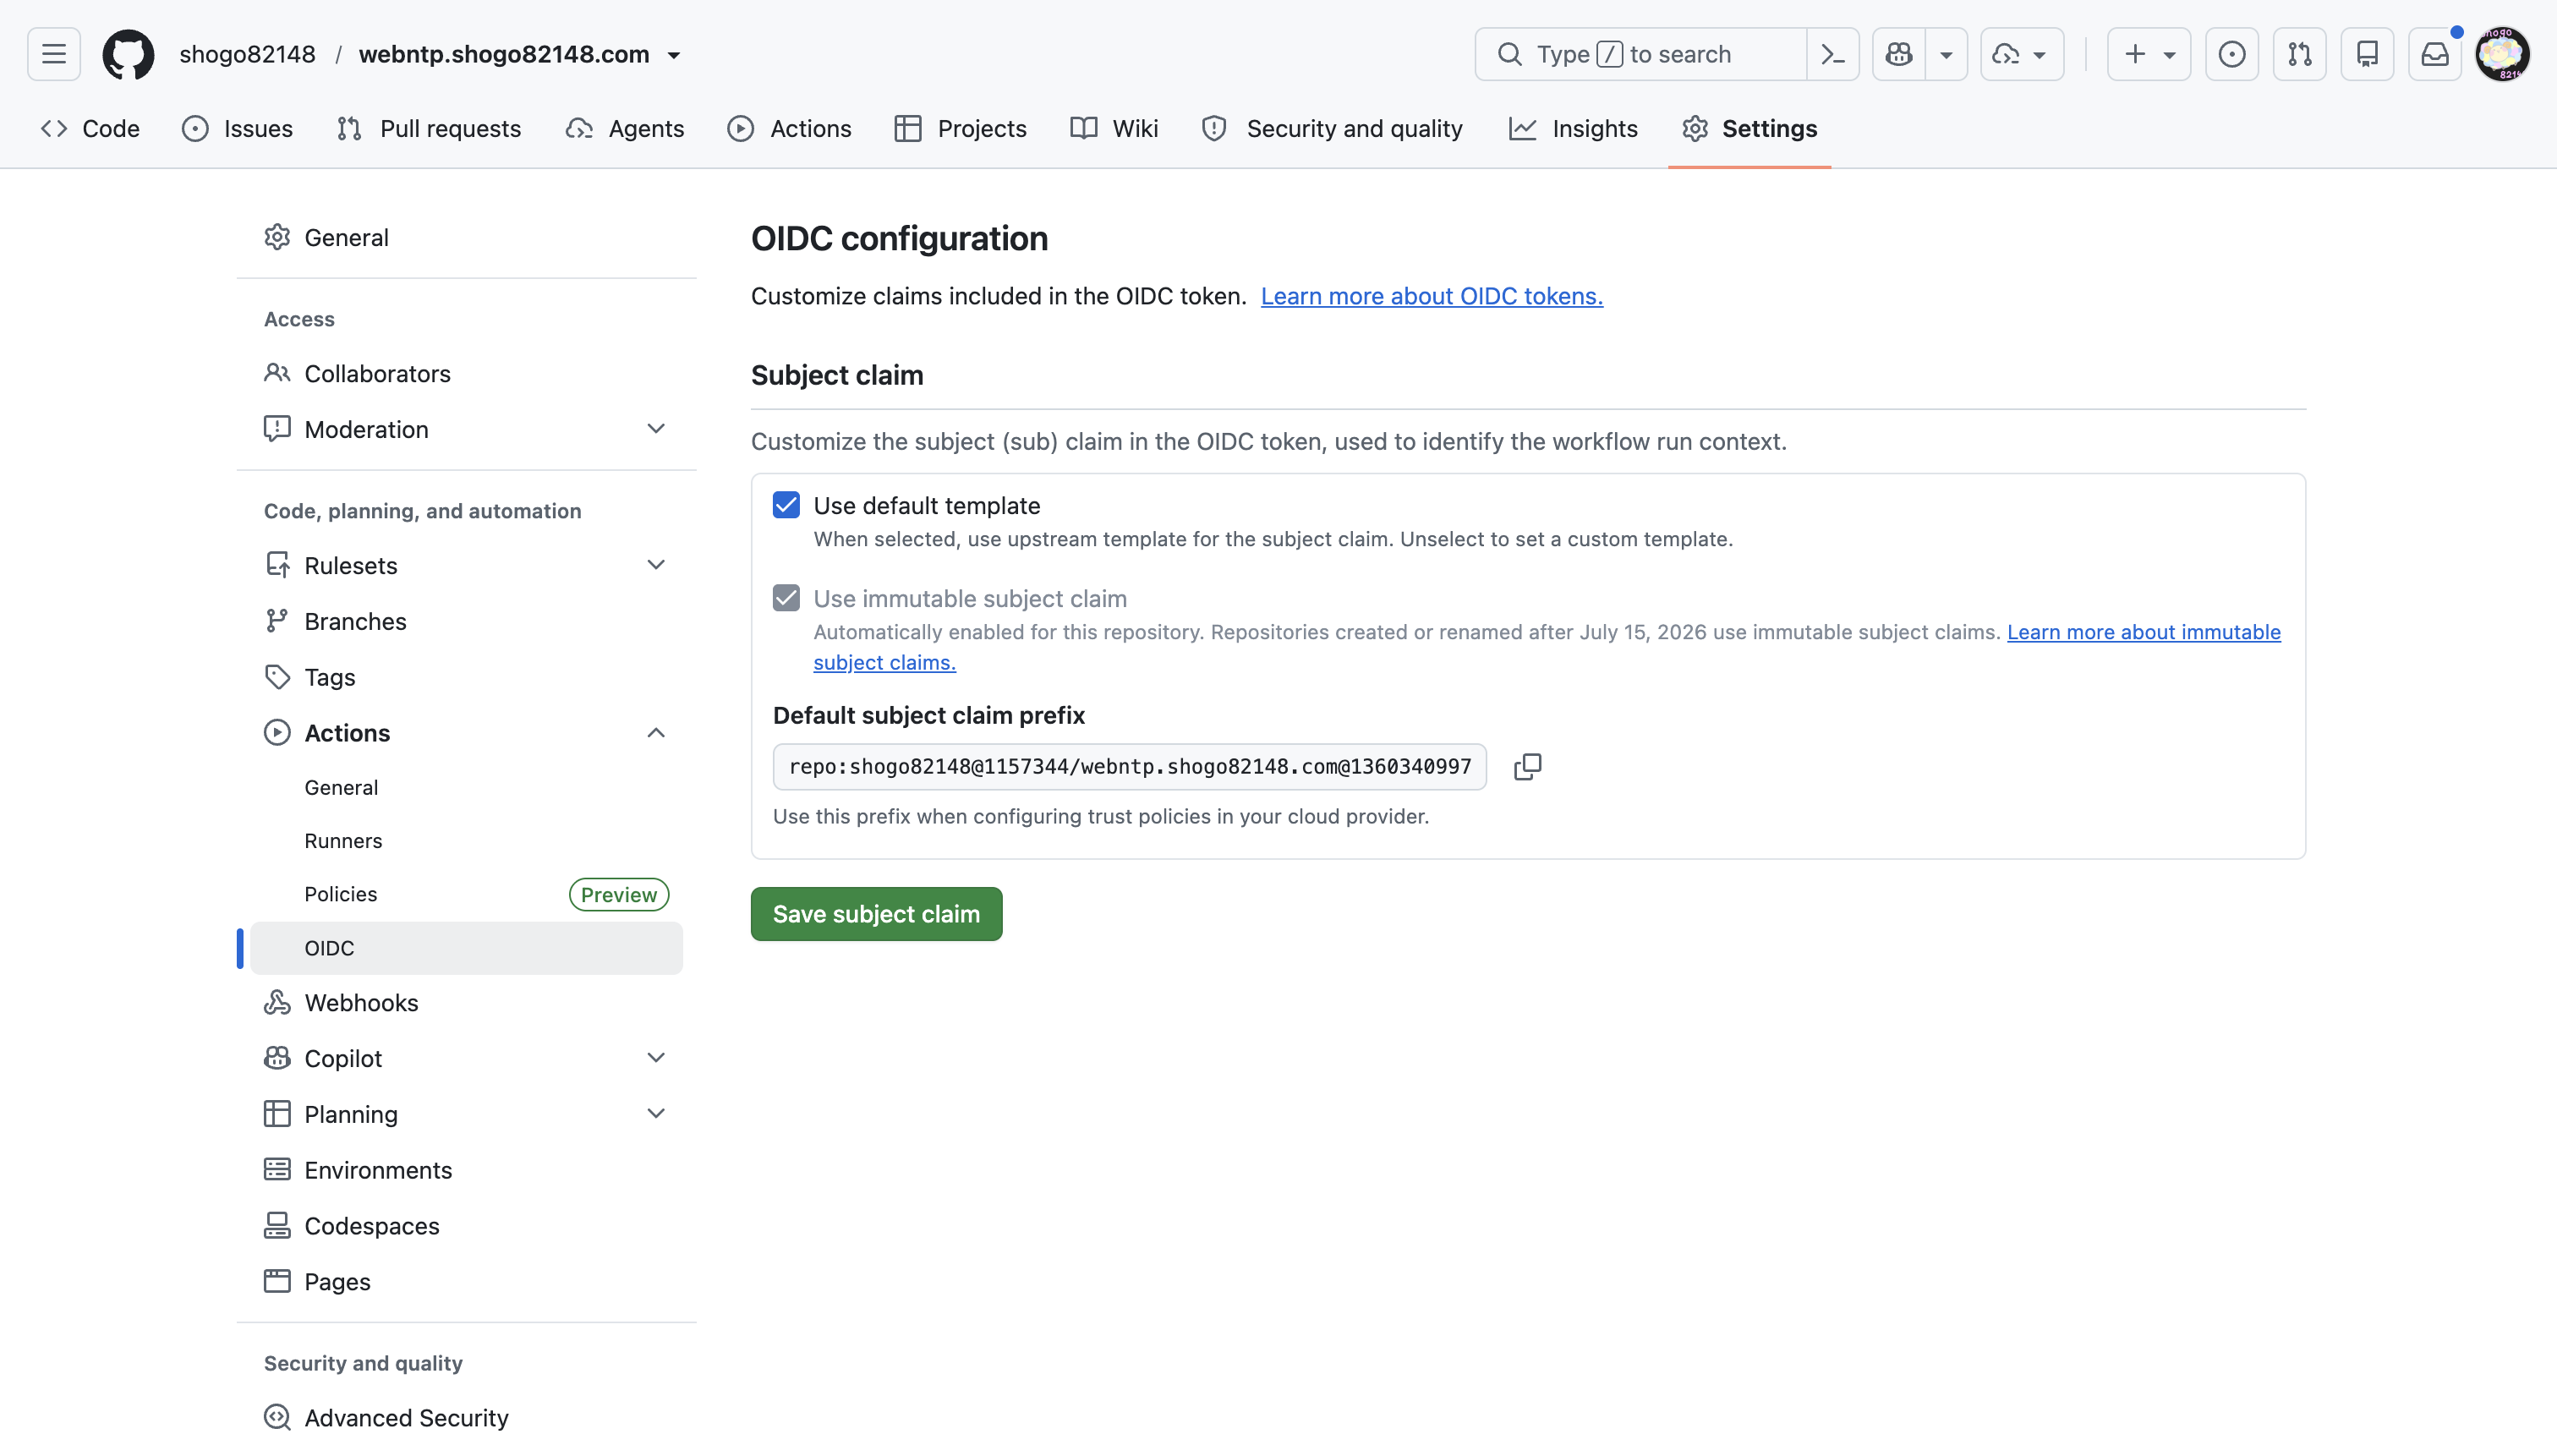Open your pull requests header icon
This screenshot has width=2557, height=1456.
(x=2299, y=54)
